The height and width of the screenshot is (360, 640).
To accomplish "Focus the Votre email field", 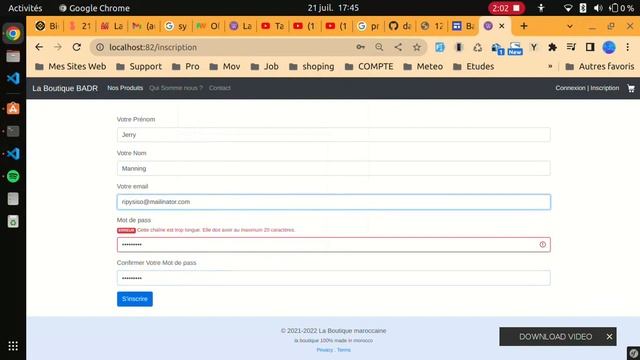I will pyautogui.click(x=333, y=202).
